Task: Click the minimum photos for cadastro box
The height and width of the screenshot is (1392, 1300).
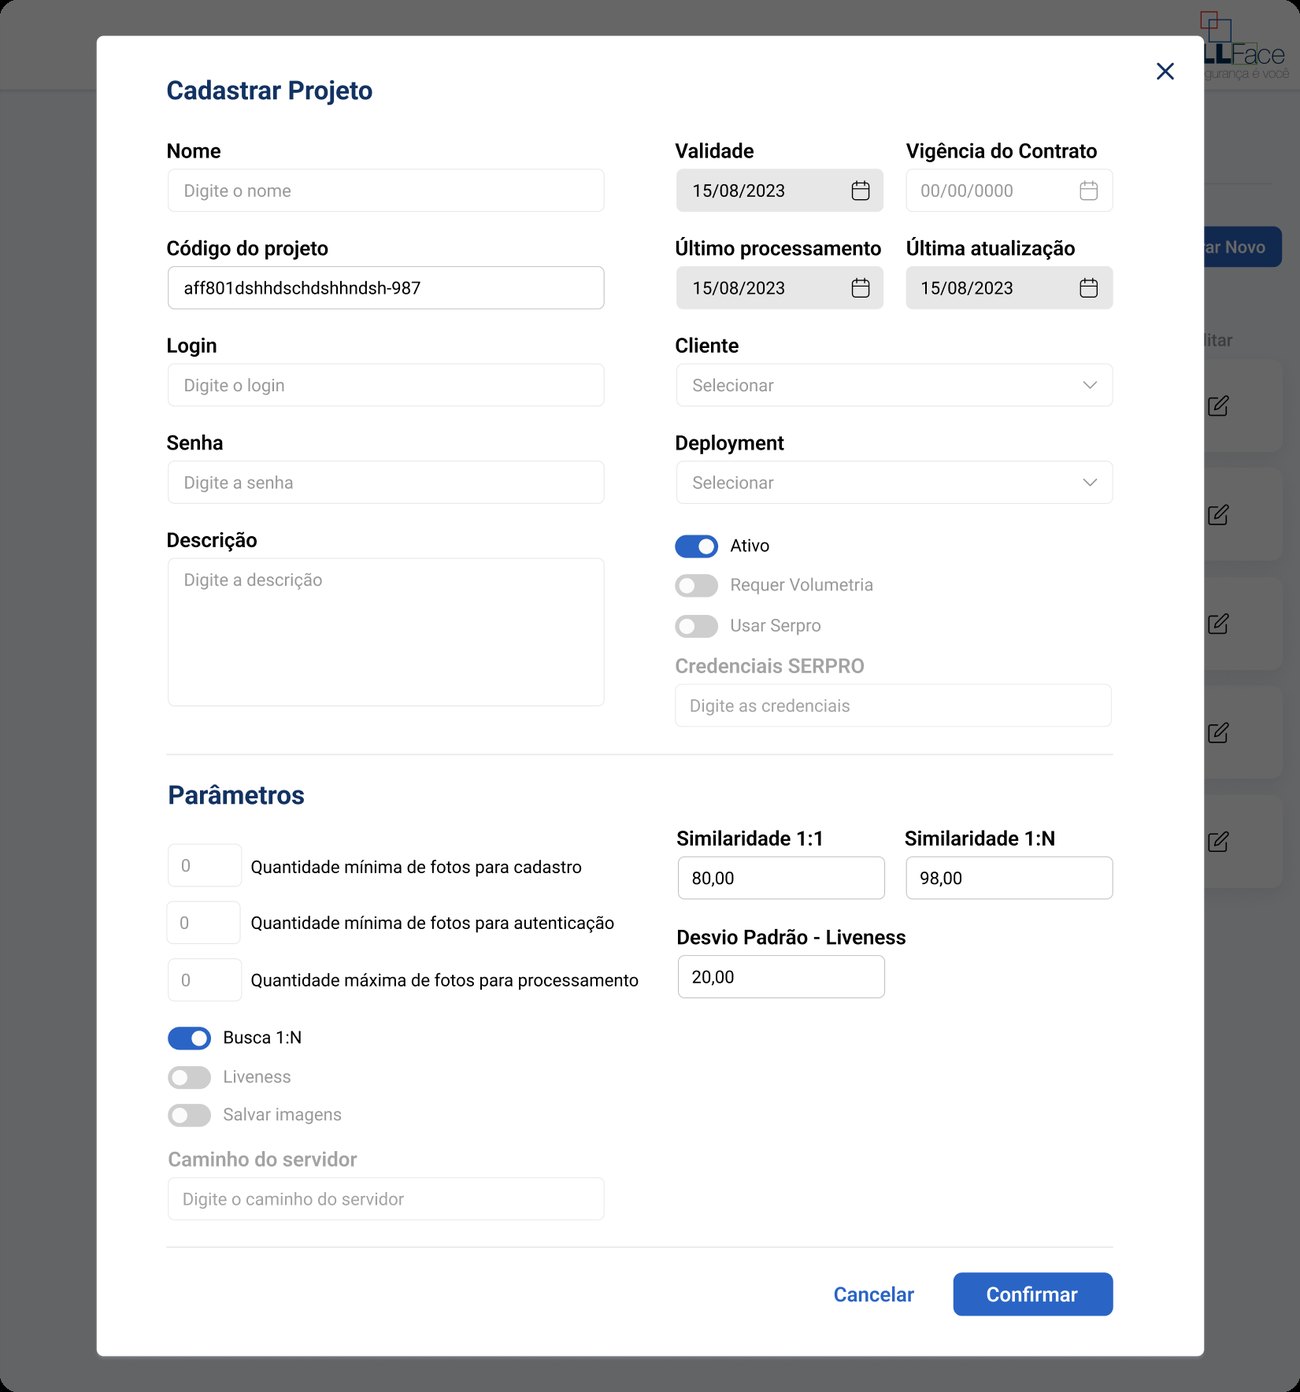Action: [x=204, y=866]
